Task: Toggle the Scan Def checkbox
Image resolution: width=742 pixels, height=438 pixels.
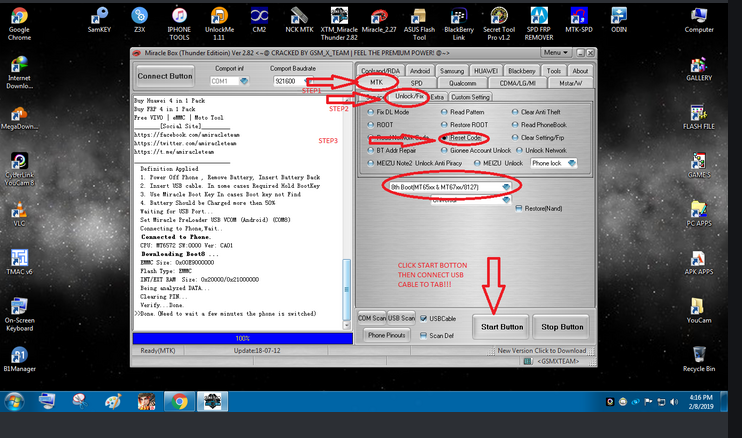Action: point(424,335)
